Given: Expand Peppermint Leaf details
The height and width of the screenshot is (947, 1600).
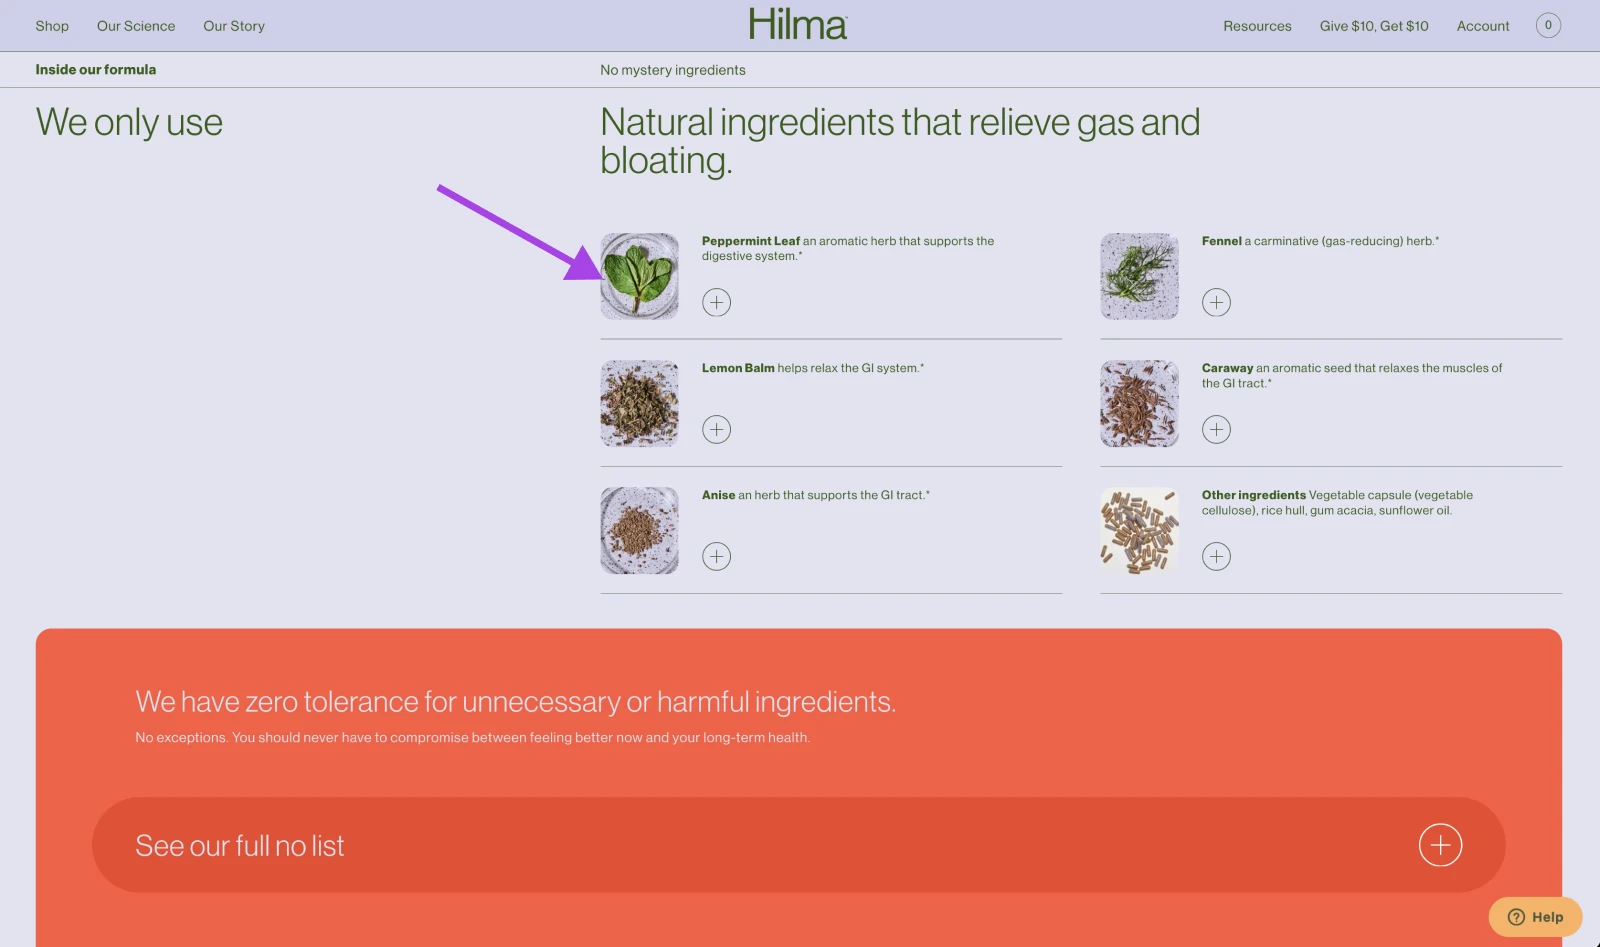Looking at the screenshot, I should pos(716,302).
